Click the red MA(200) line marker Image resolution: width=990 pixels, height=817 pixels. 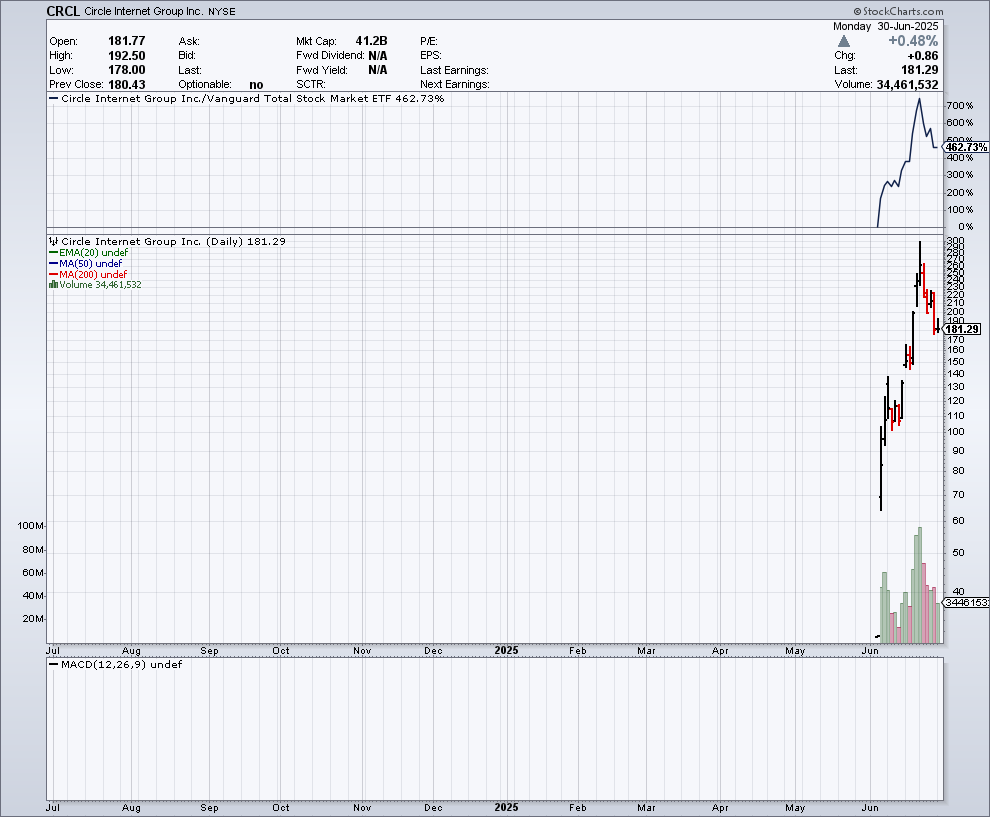pyautogui.click(x=54, y=274)
